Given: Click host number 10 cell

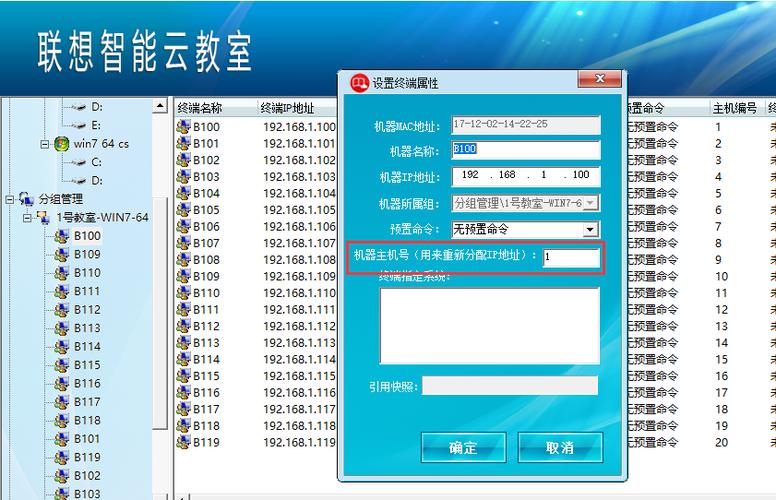Looking at the screenshot, I should [x=722, y=276].
